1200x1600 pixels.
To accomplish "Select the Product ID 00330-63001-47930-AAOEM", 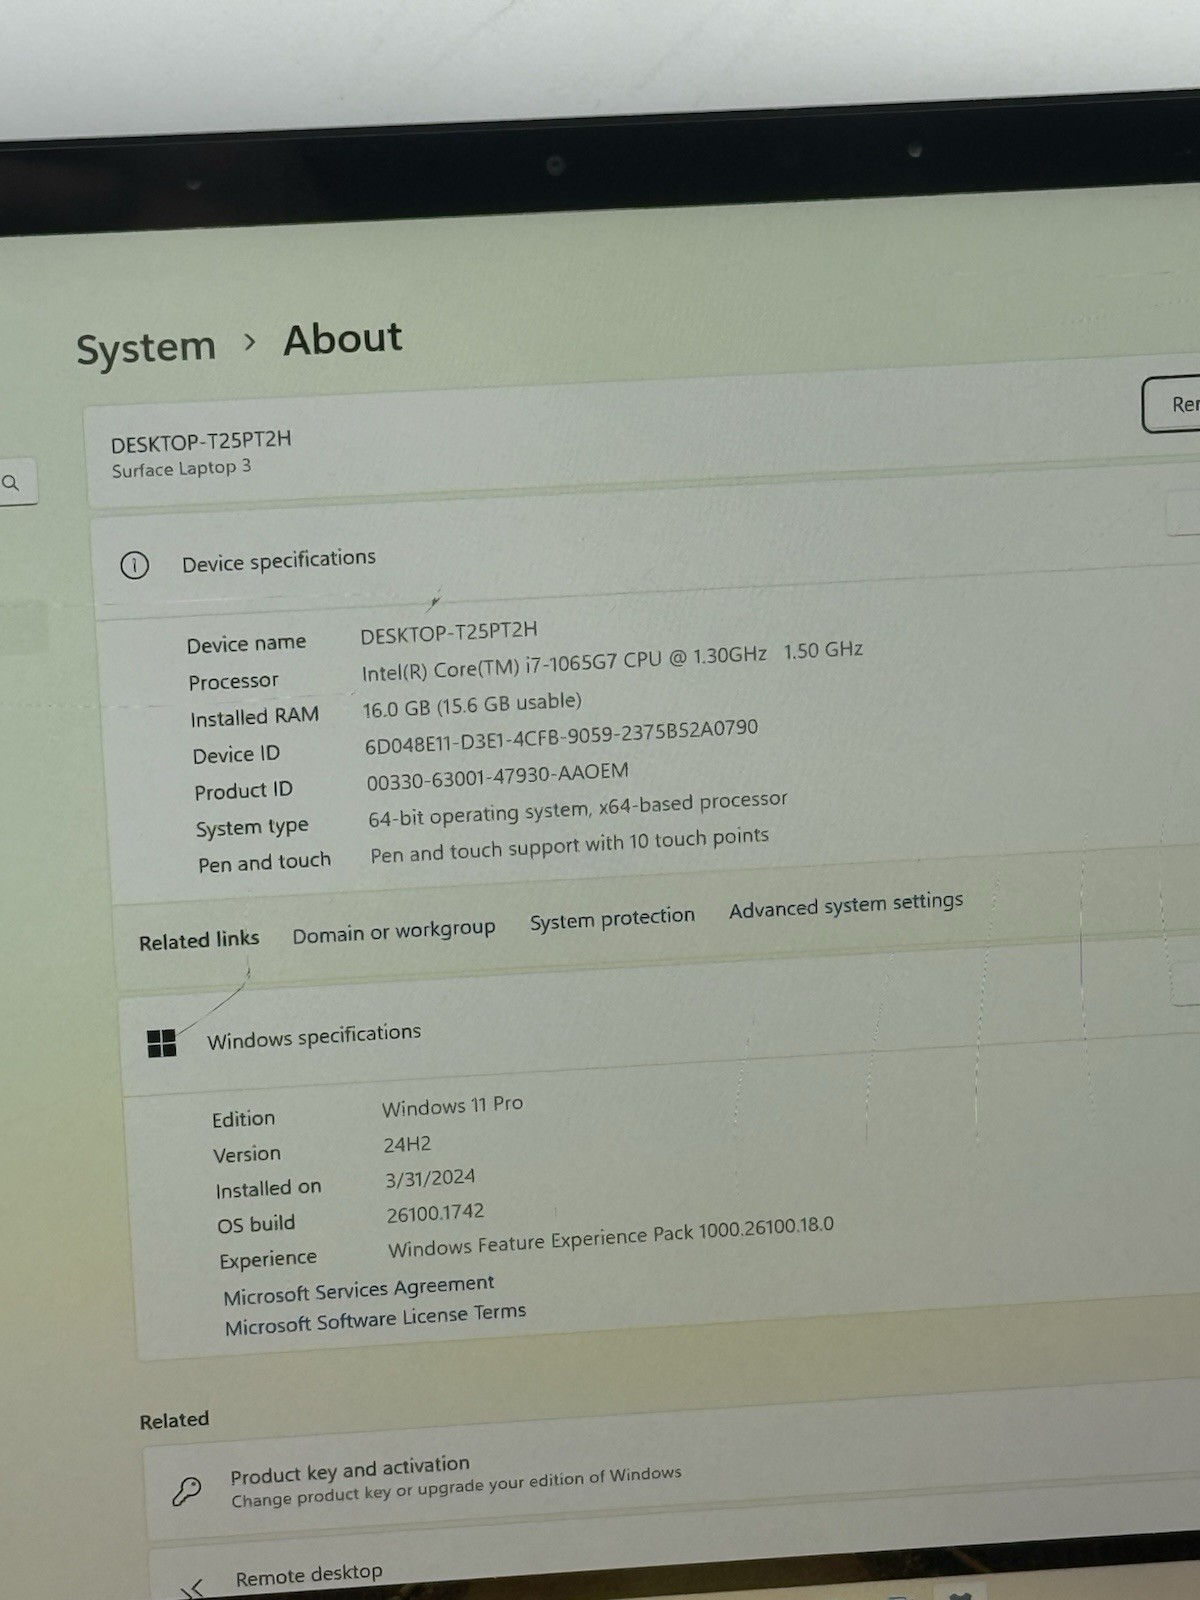I will 497,777.
